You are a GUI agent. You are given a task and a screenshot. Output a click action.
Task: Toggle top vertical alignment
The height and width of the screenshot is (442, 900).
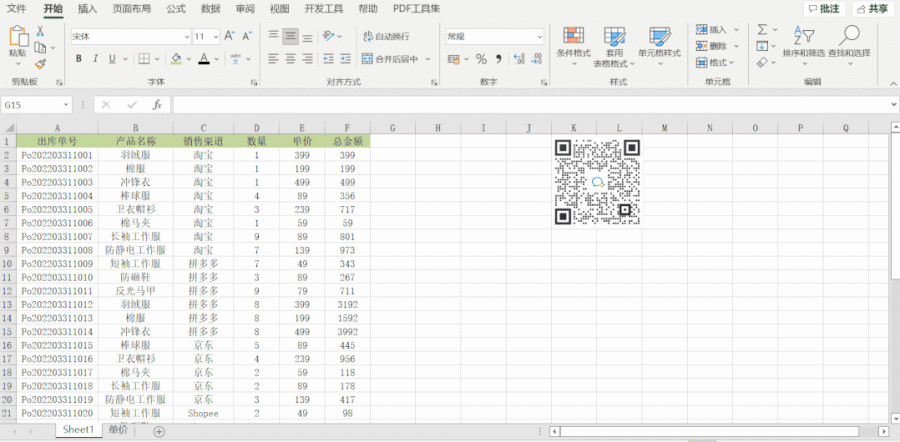[274, 36]
